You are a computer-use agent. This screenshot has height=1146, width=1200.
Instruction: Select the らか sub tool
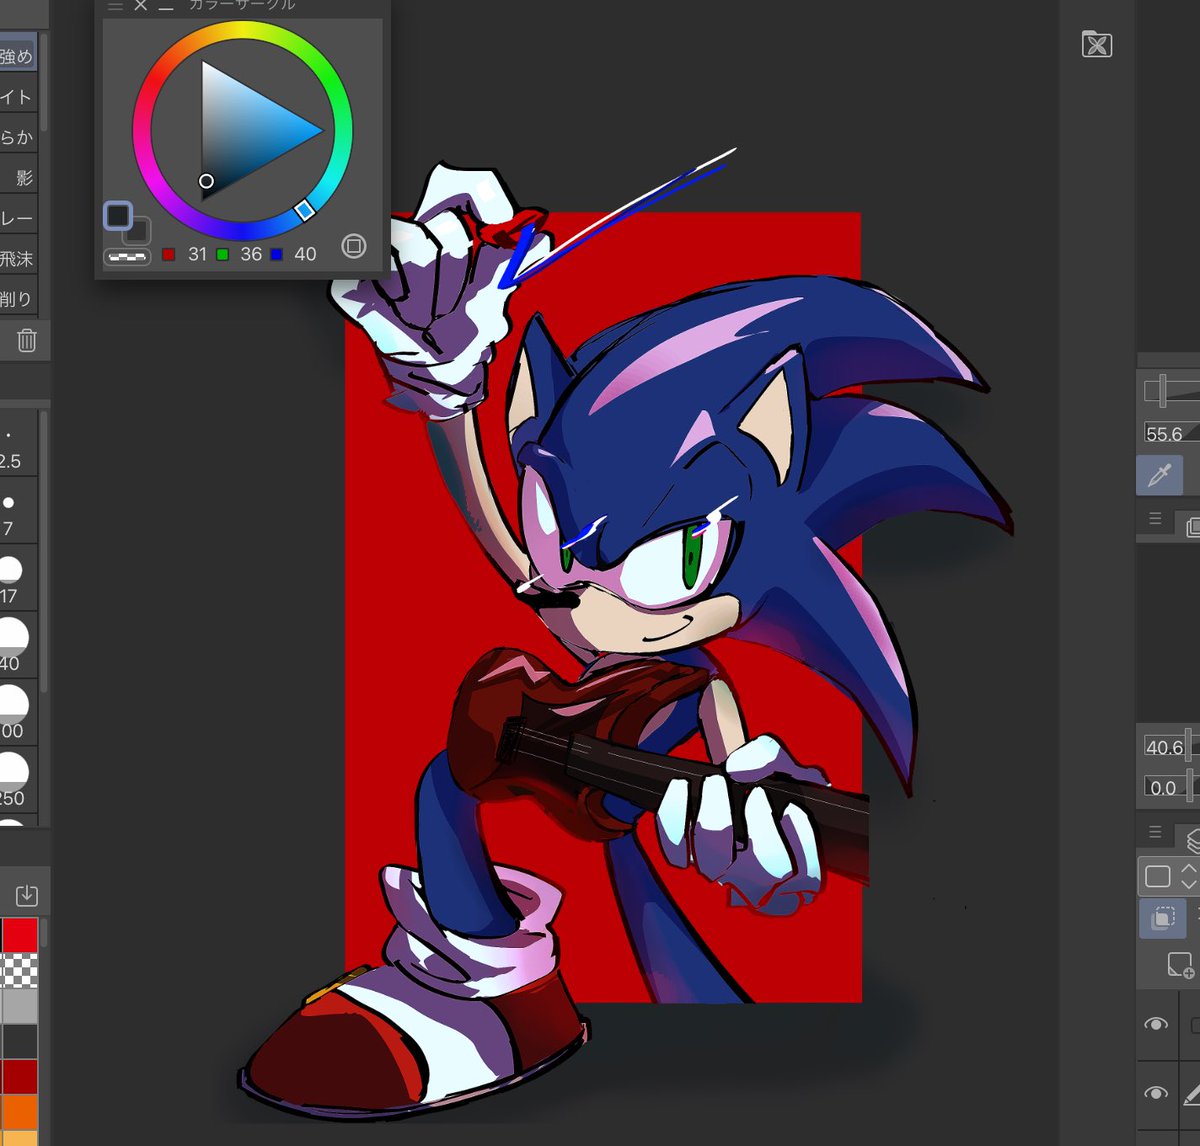[x=19, y=137]
